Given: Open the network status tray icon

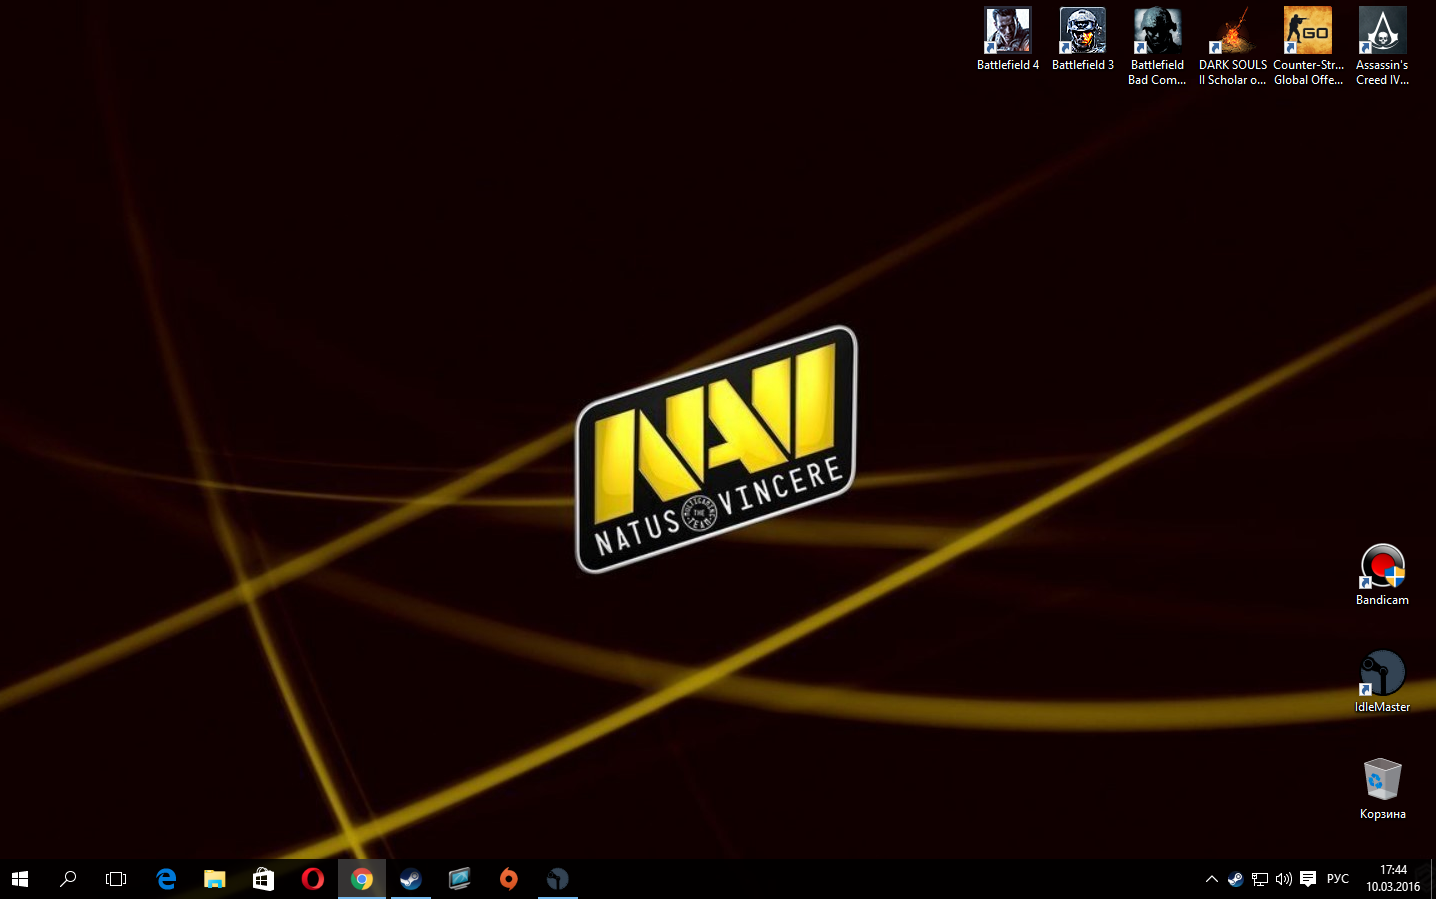Looking at the screenshot, I should click(x=1260, y=879).
